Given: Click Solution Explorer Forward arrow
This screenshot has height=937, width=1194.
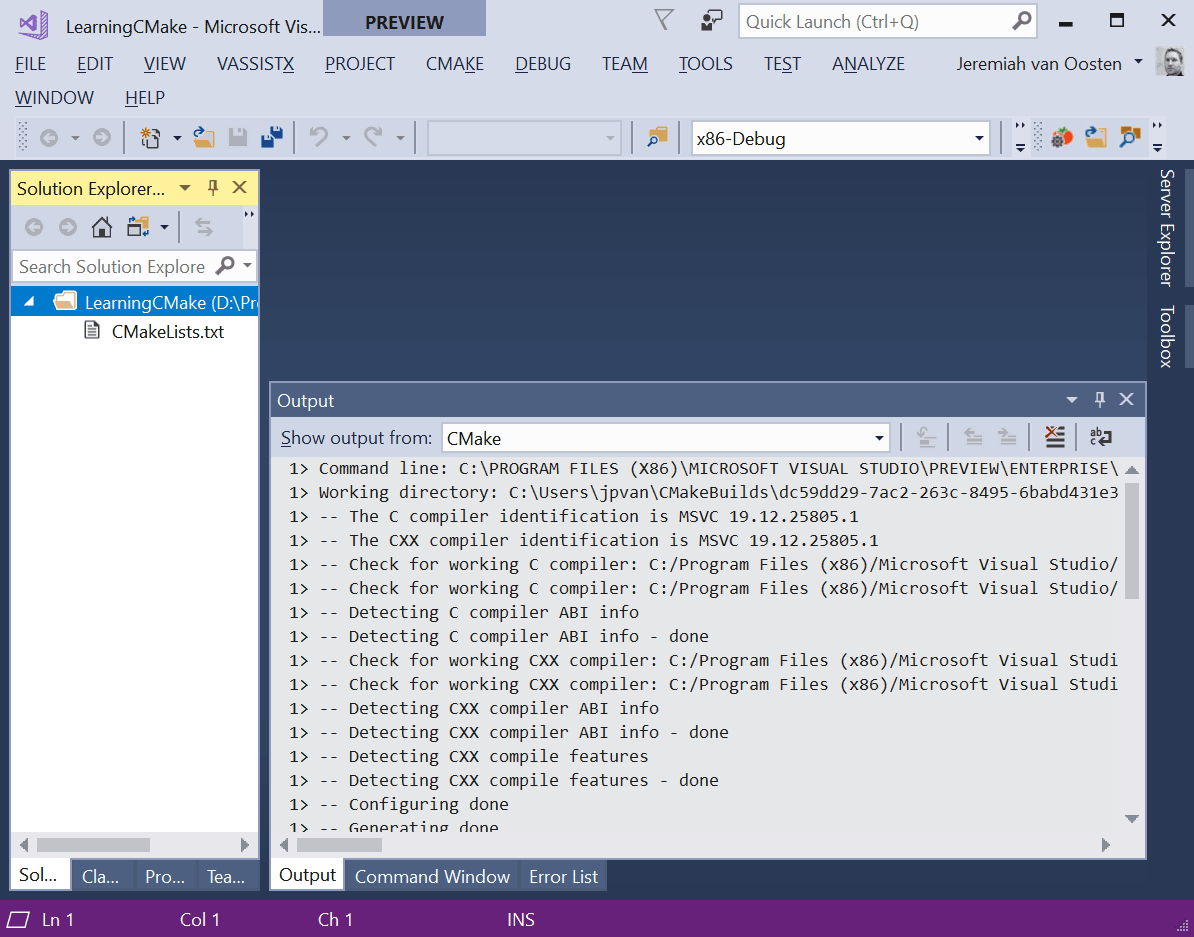Looking at the screenshot, I should 68,227.
